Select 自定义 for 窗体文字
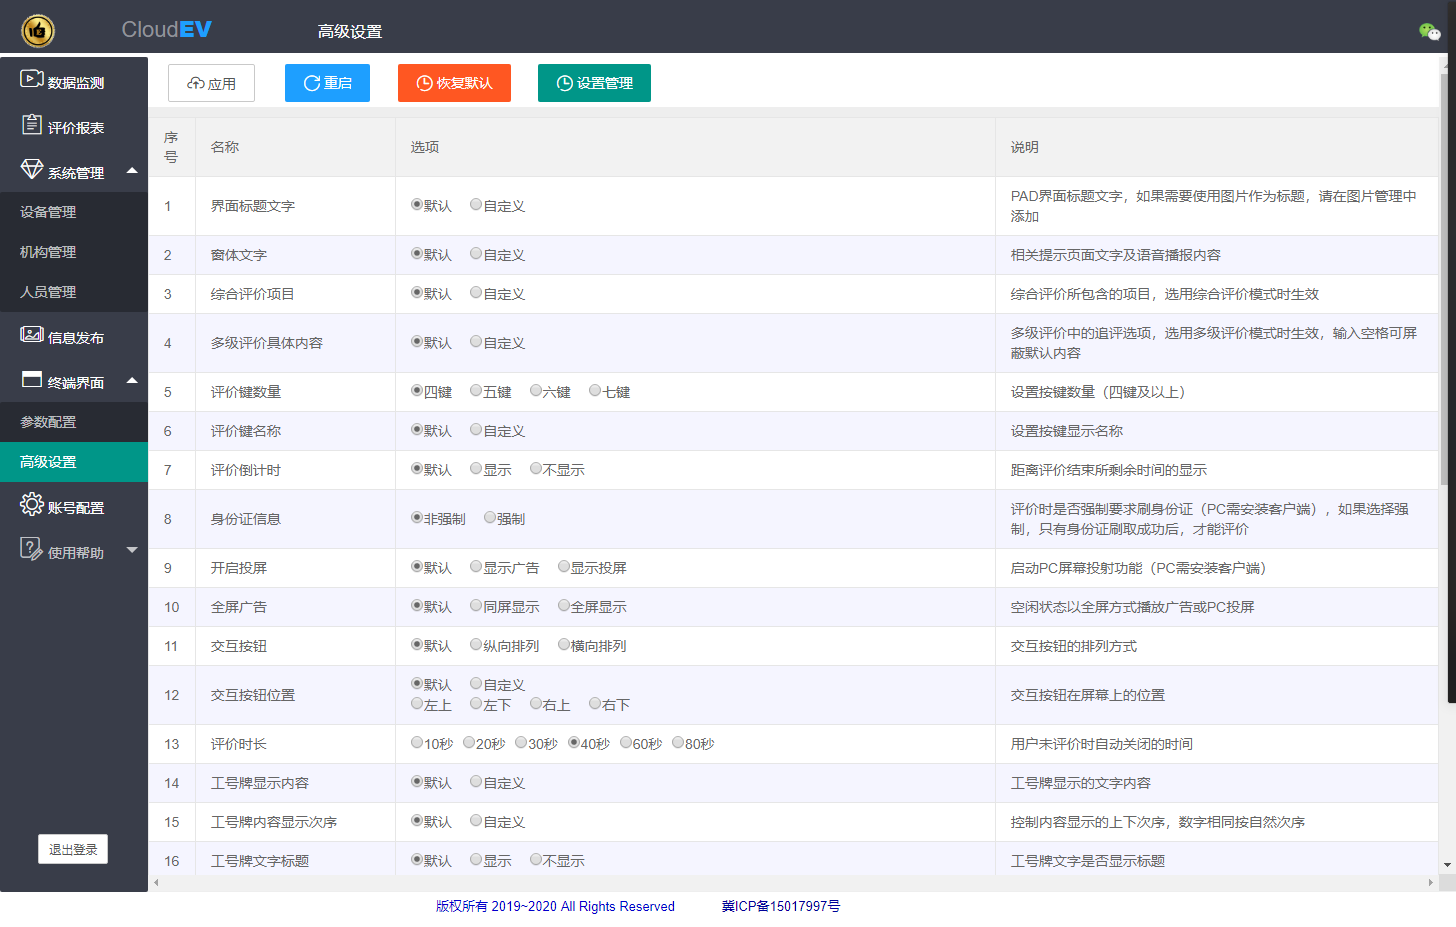This screenshot has height=927, width=1456. coord(476,253)
